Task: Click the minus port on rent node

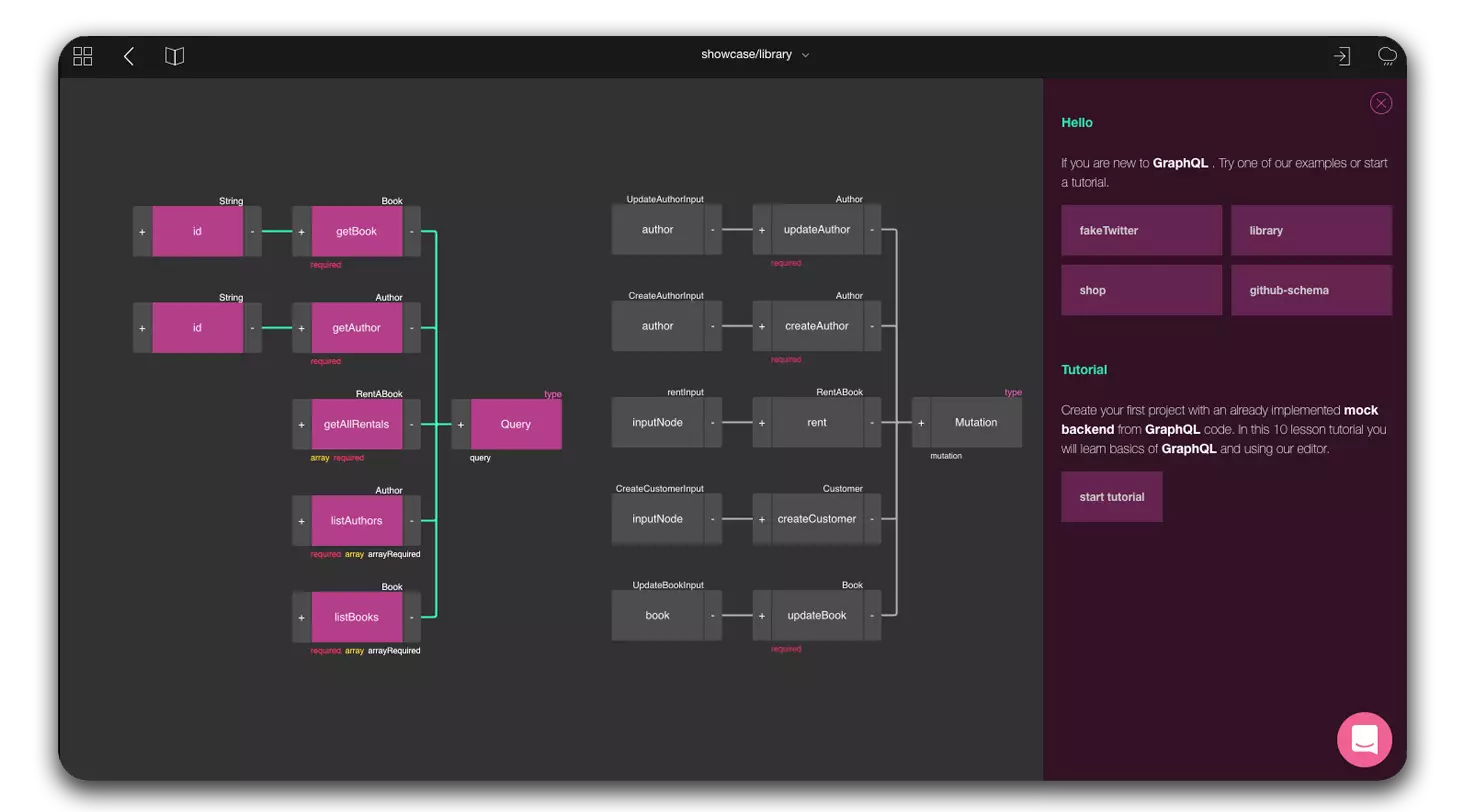Action: coord(872,422)
